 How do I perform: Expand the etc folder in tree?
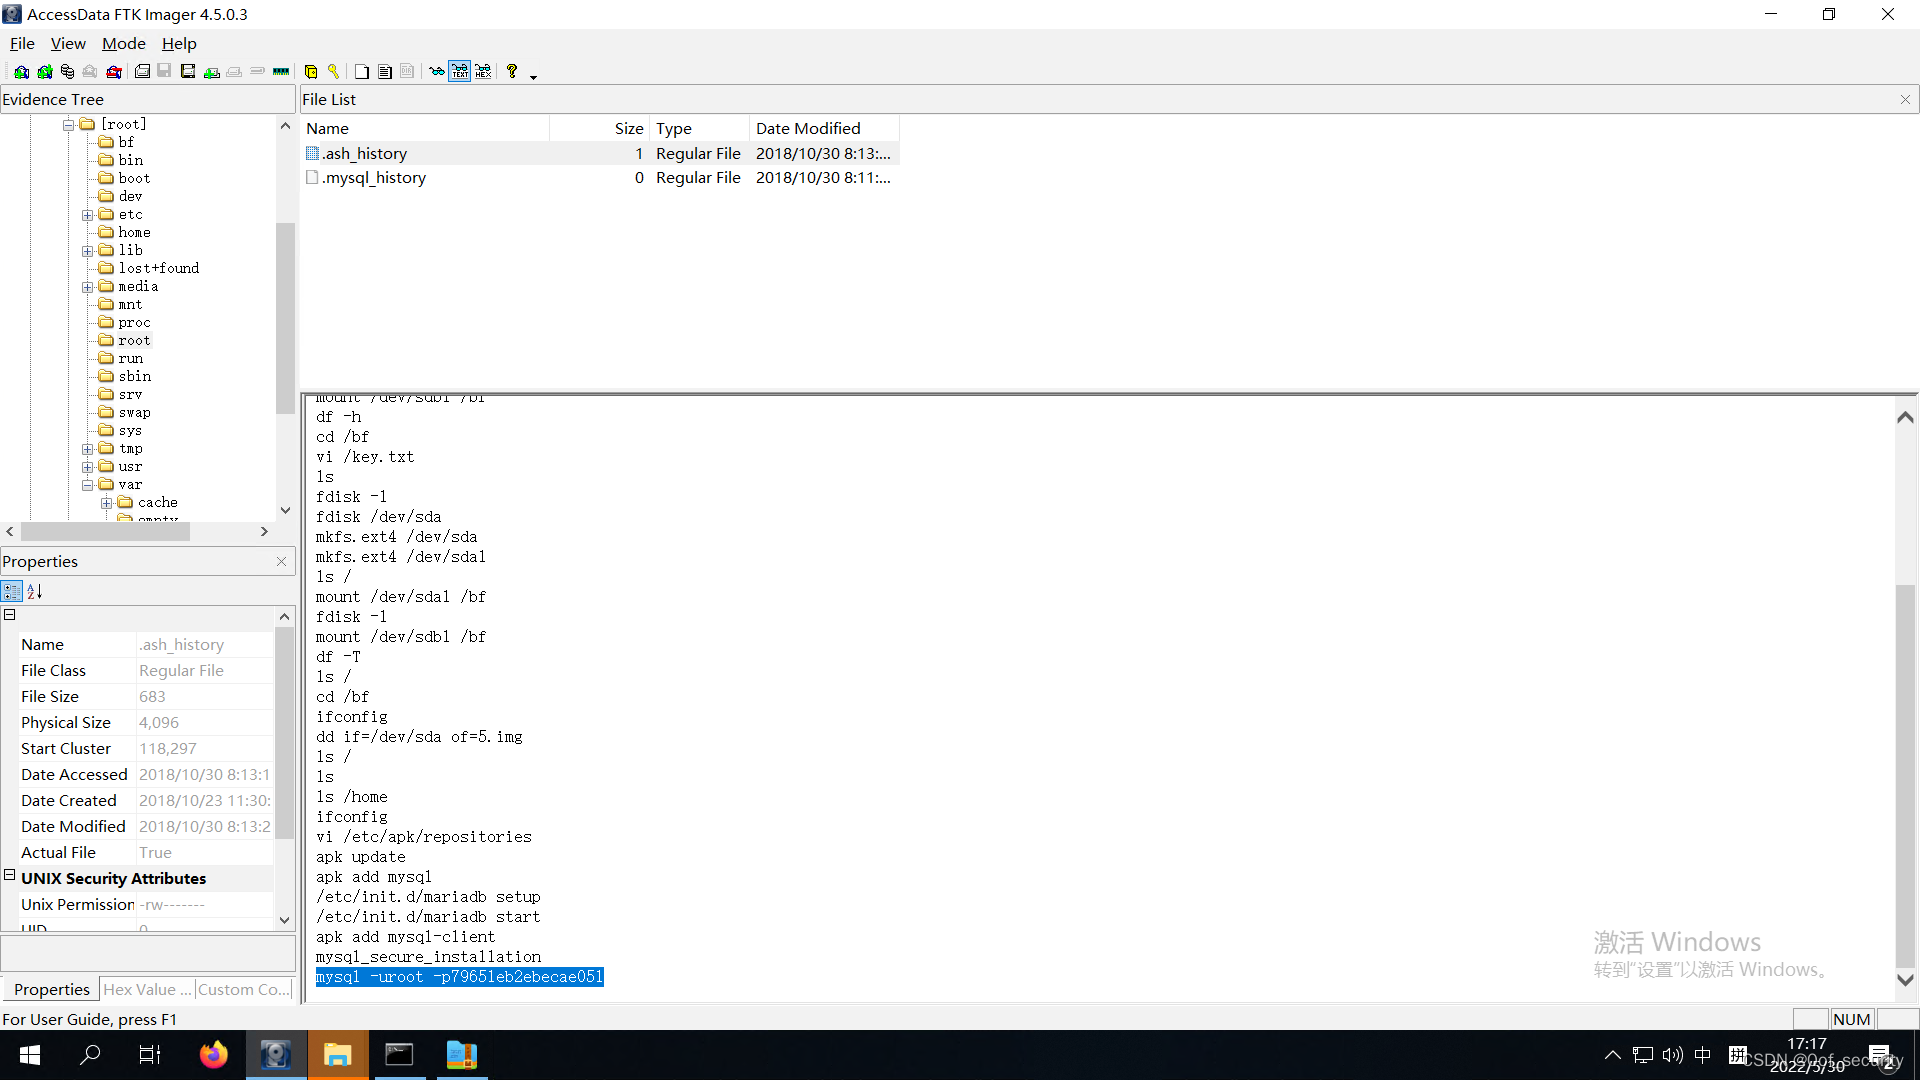tap(88, 215)
